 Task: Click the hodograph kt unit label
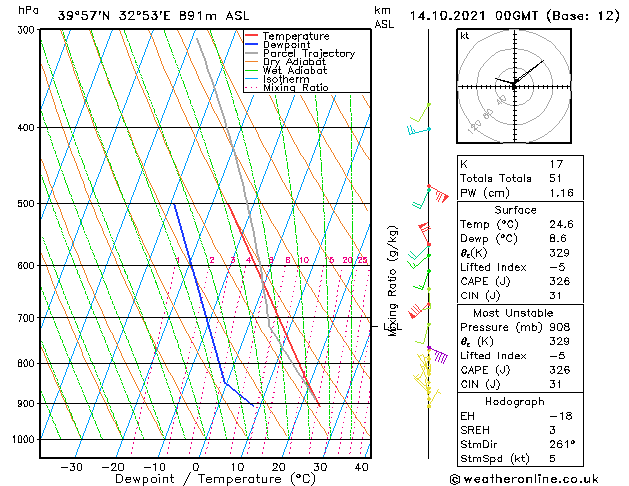465,36
